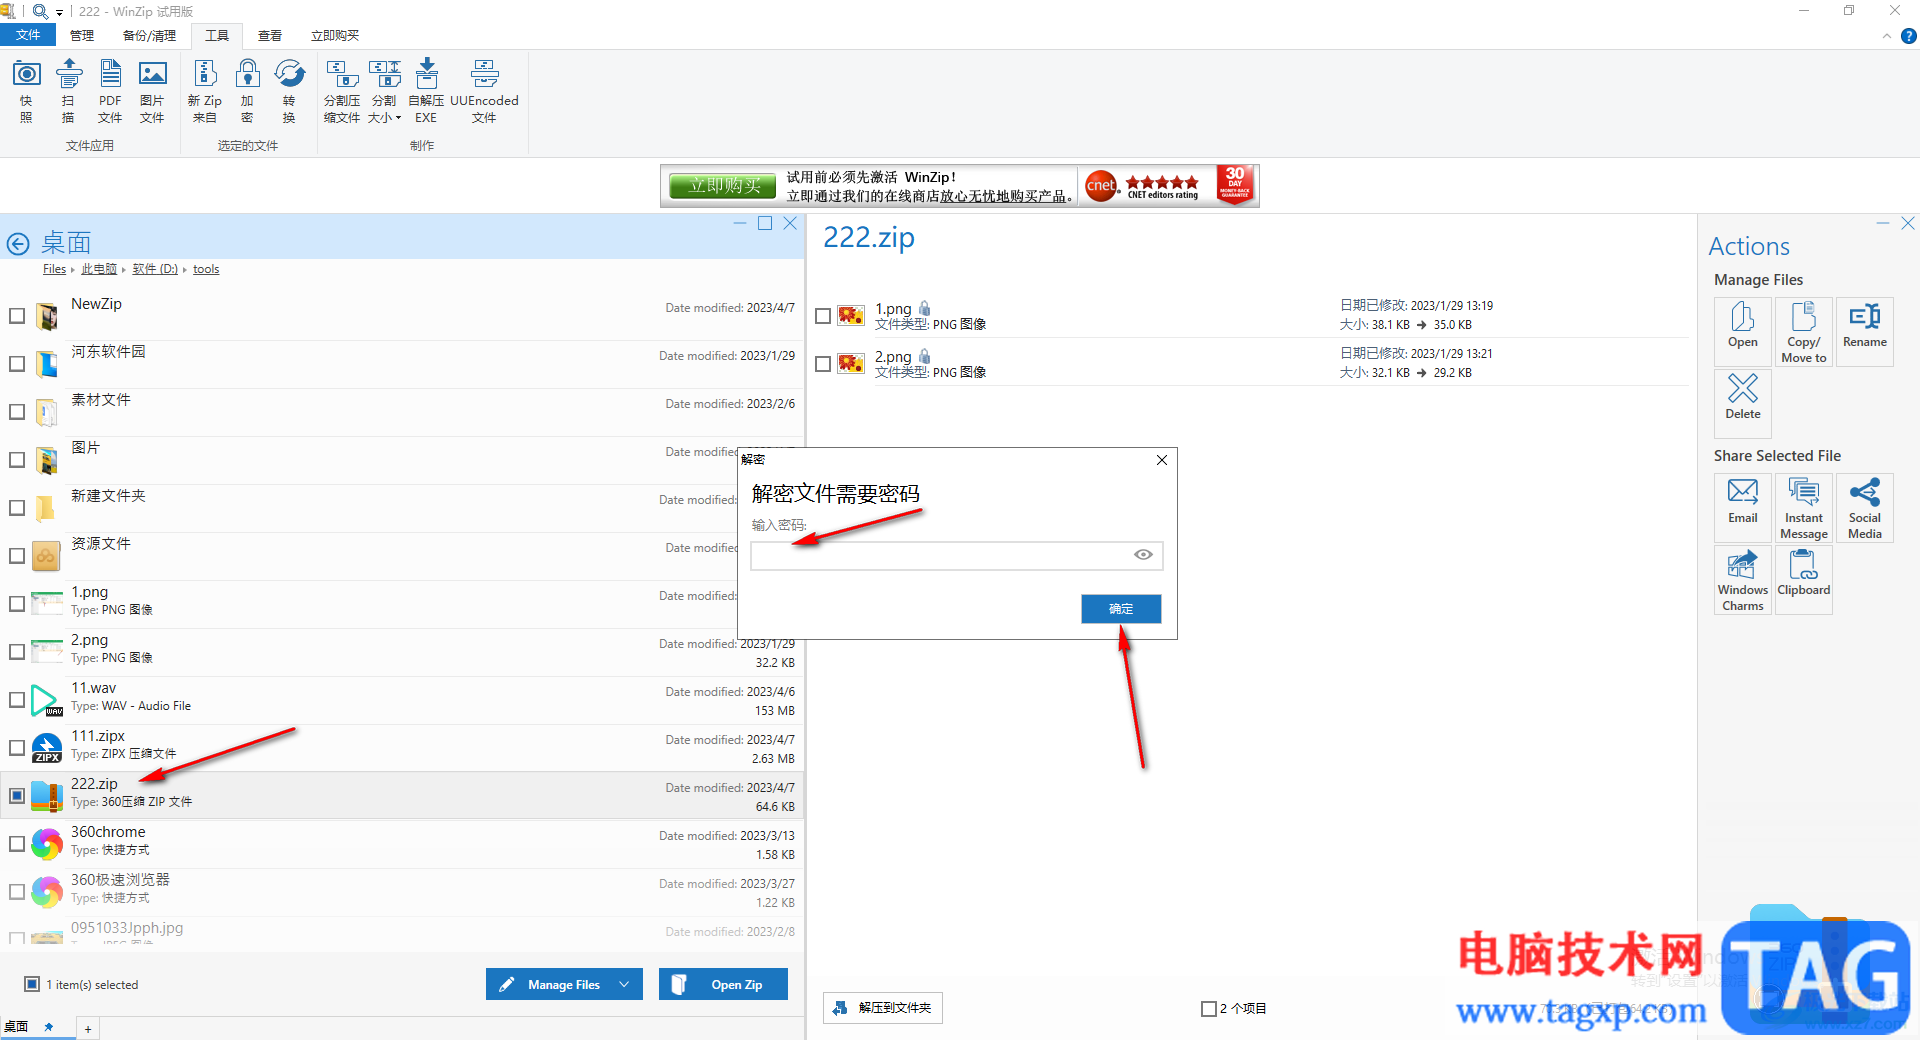This screenshot has height=1040, width=1920.
Task: Click the Copy/Move to action icon
Action: coord(1804,332)
